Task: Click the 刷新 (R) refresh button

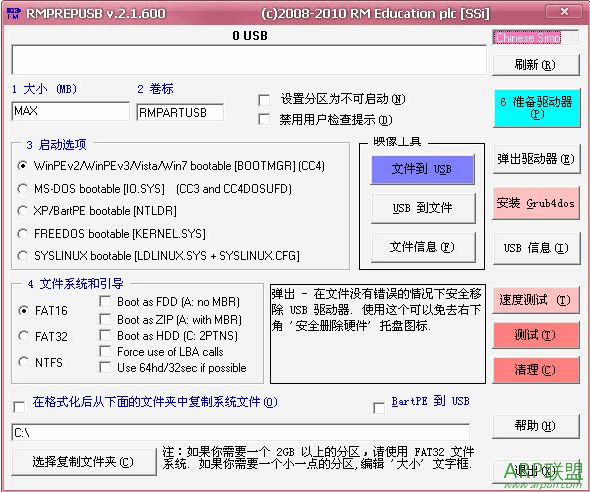Action: [x=535, y=65]
